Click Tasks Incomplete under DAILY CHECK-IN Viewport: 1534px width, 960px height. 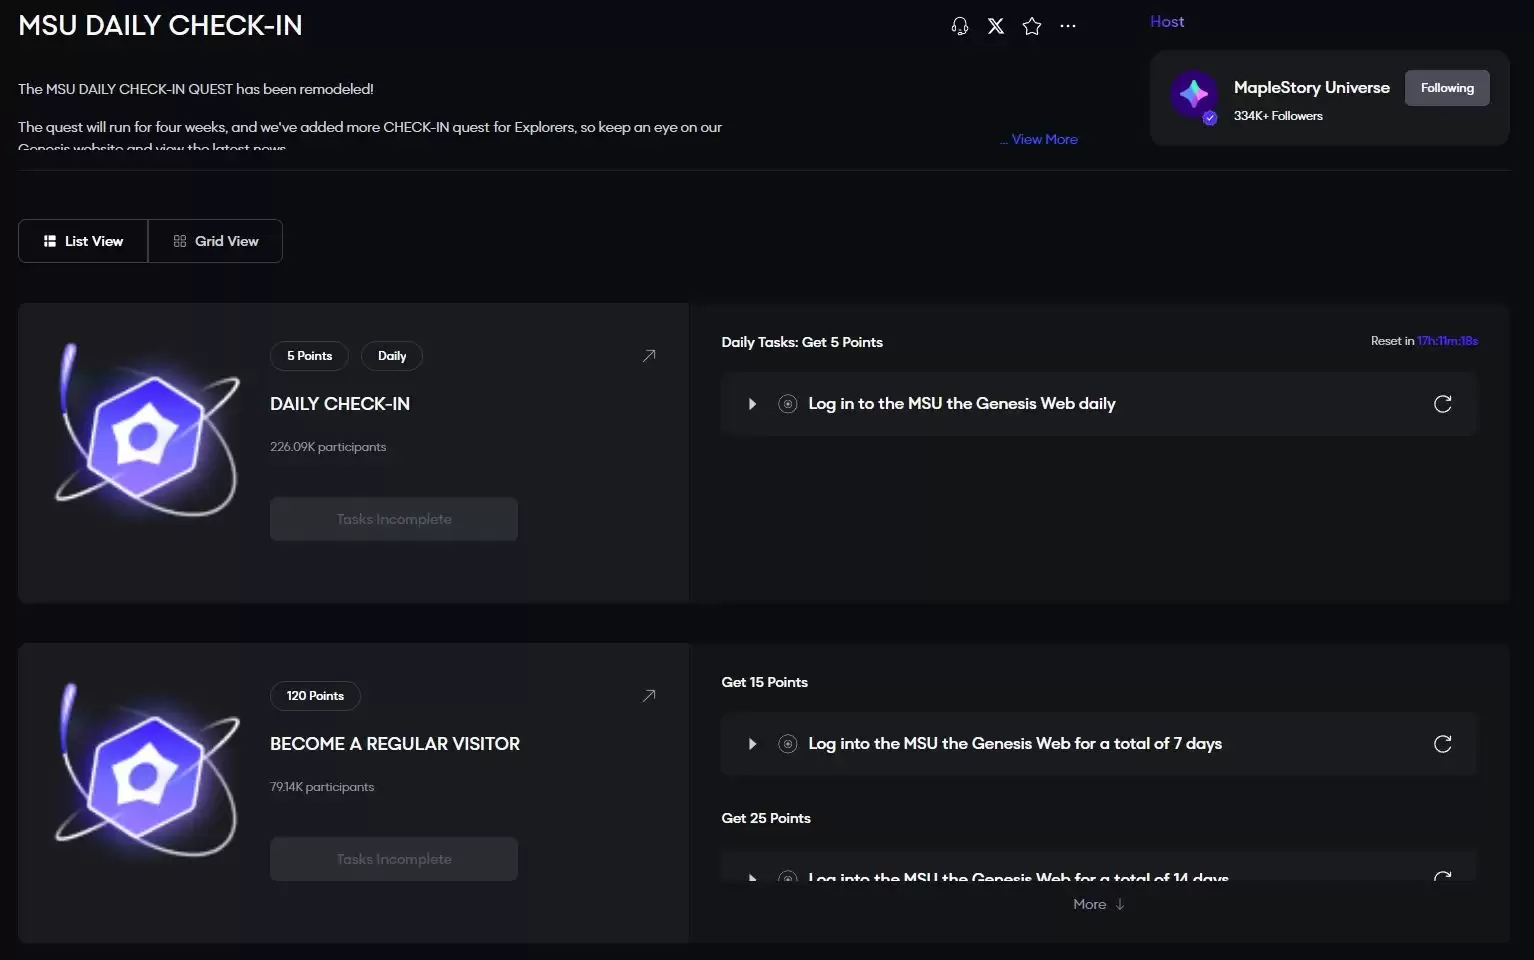tap(394, 519)
